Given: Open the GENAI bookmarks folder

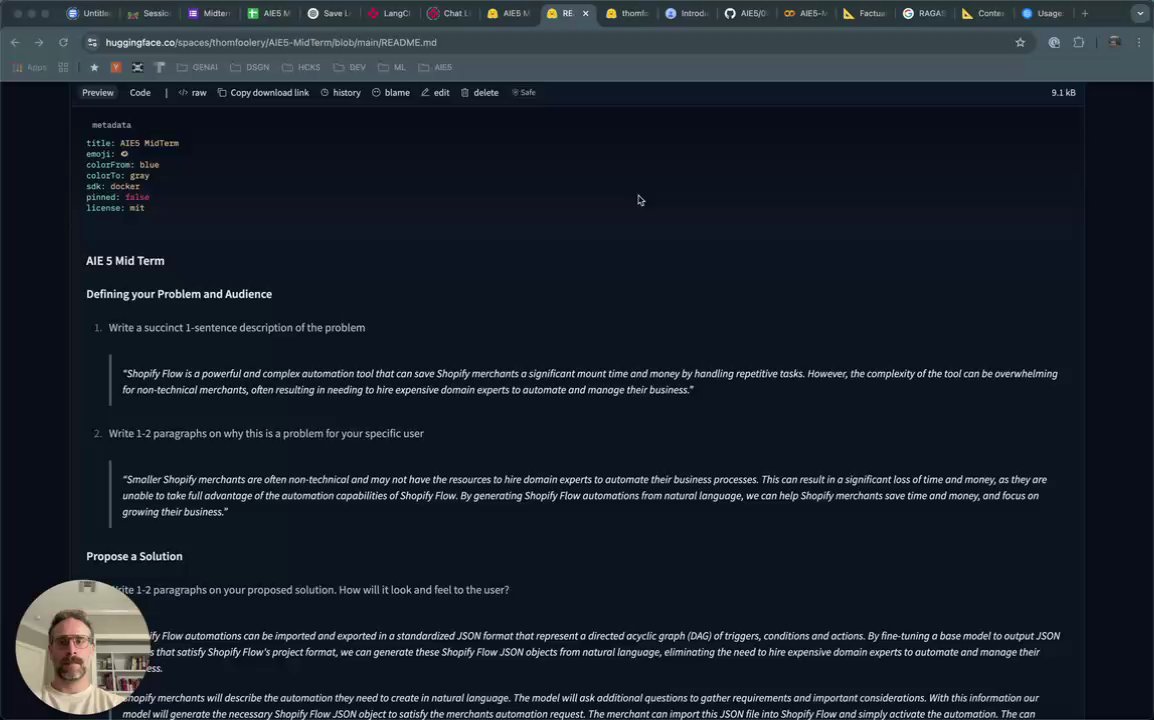Looking at the screenshot, I should [x=197, y=67].
